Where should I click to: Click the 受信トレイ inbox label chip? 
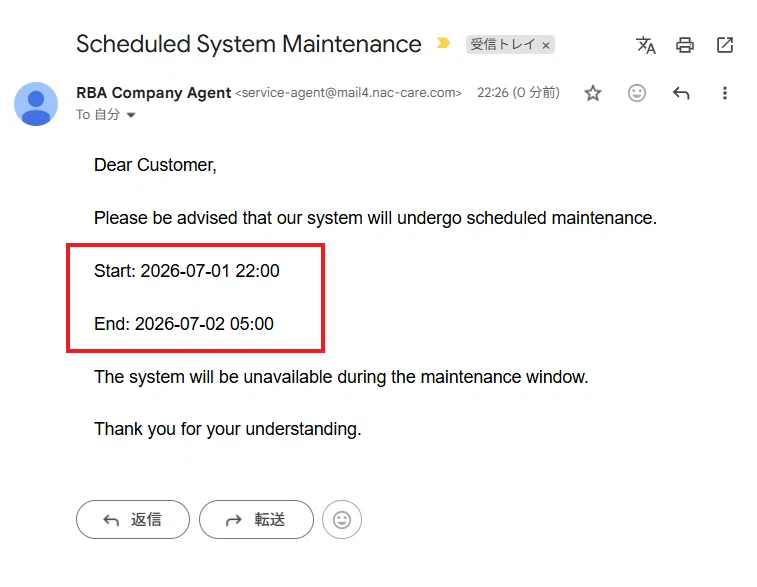point(503,44)
